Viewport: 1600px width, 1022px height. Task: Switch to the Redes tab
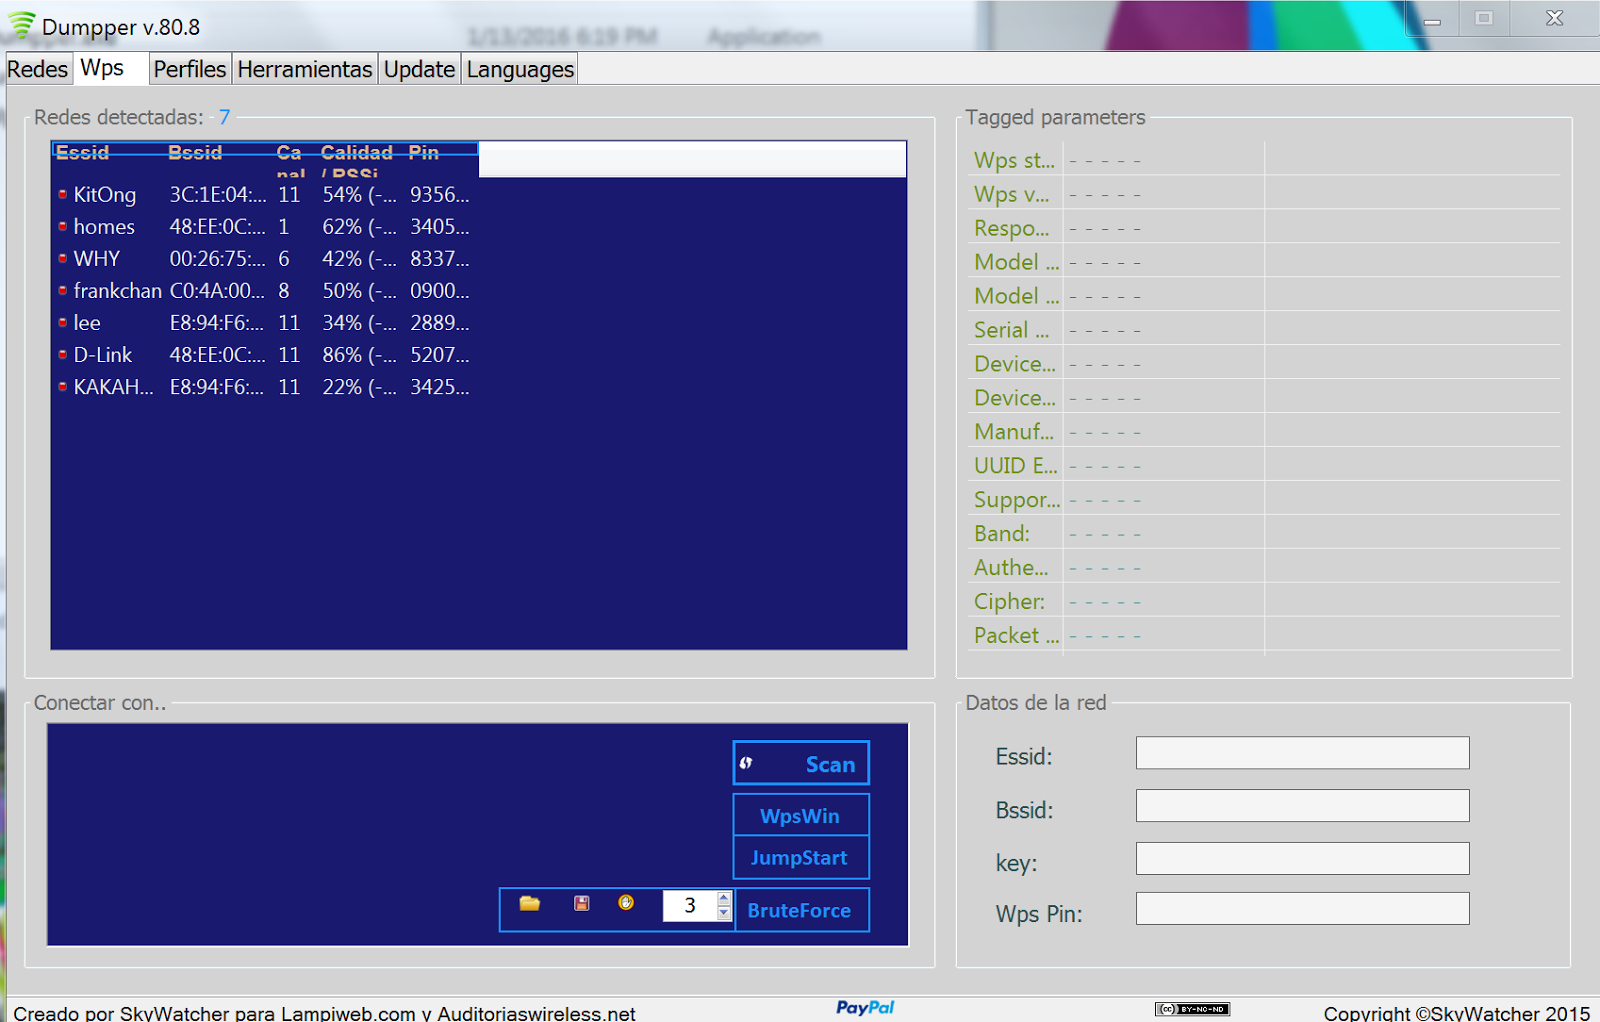(x=38, y=69)
